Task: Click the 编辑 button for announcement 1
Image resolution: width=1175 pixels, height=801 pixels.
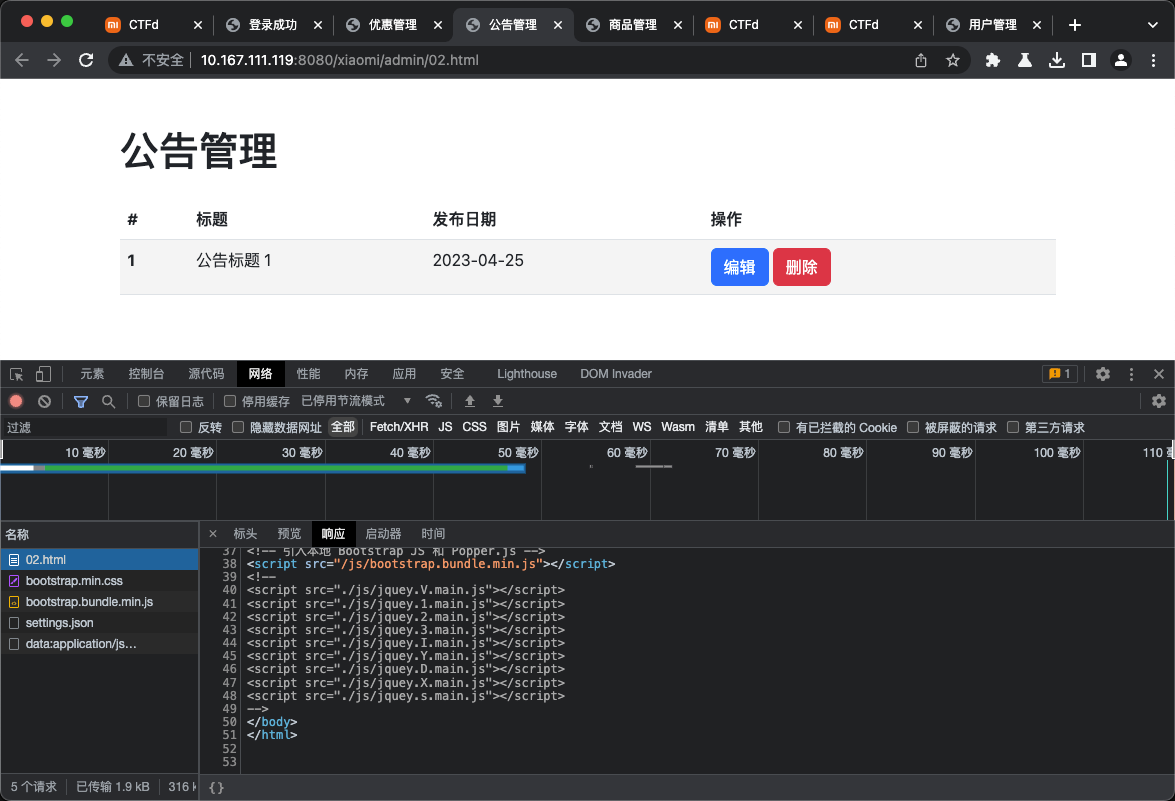Action: tap(739, 266)
